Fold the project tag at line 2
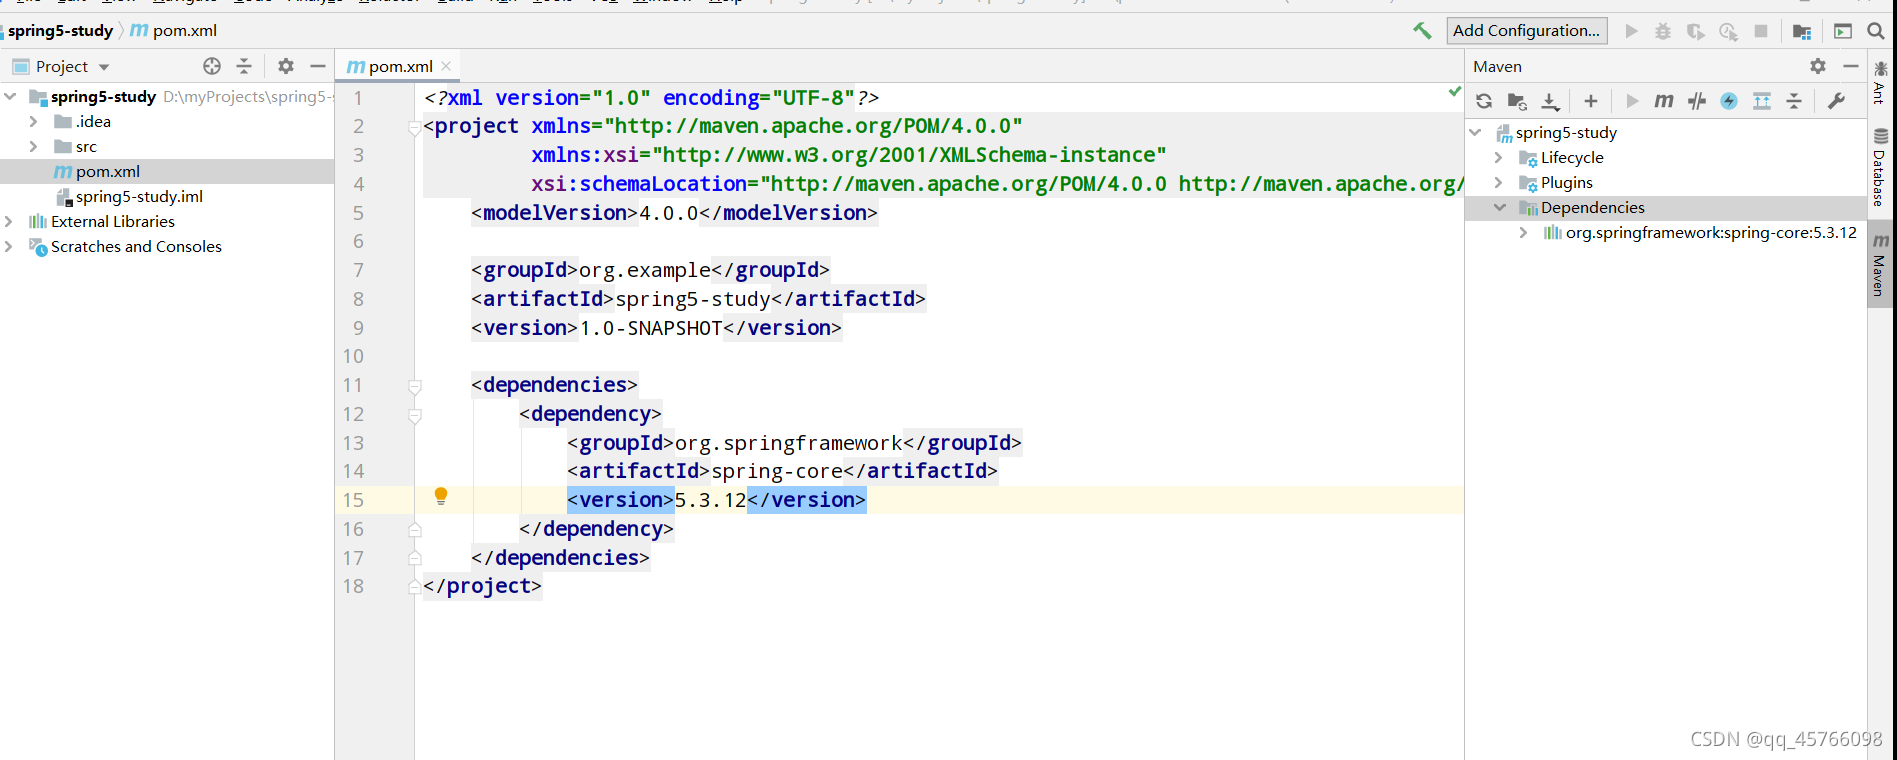 (x=415, y=127)
